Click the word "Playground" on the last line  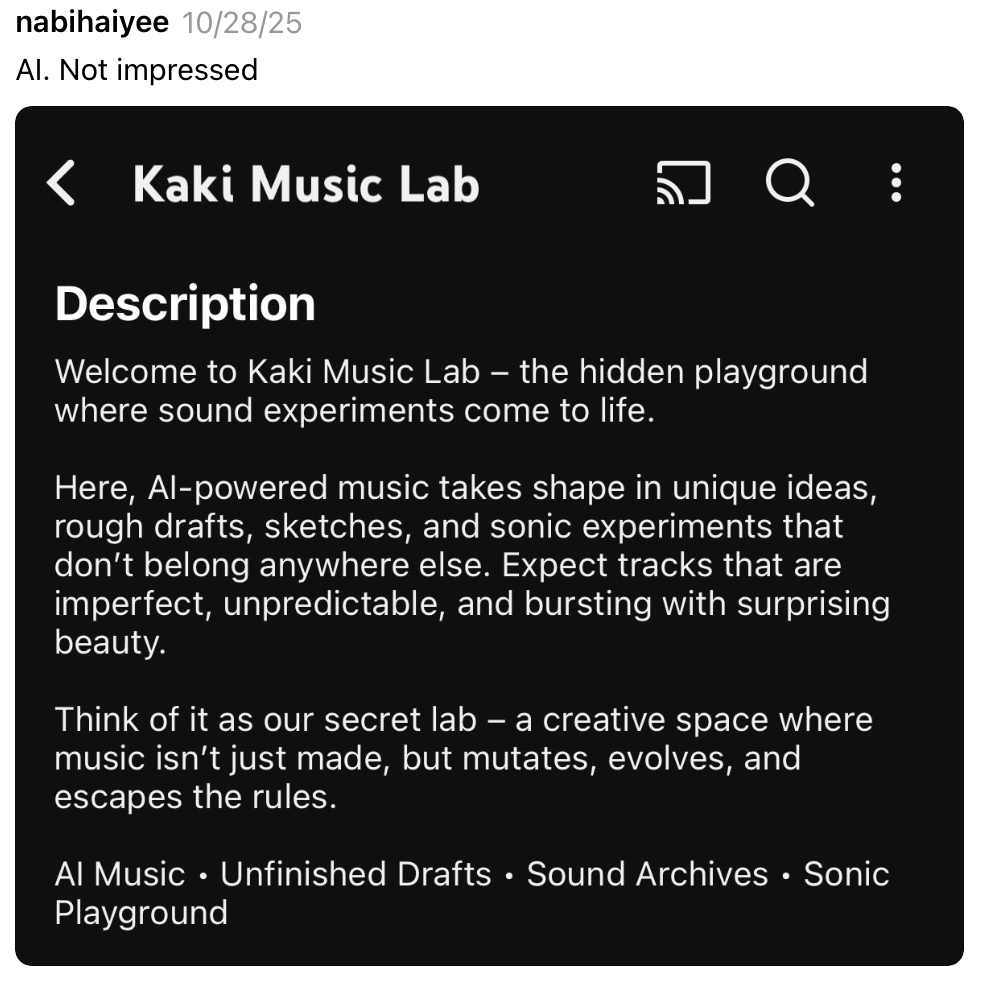click(x=141, y=913)
